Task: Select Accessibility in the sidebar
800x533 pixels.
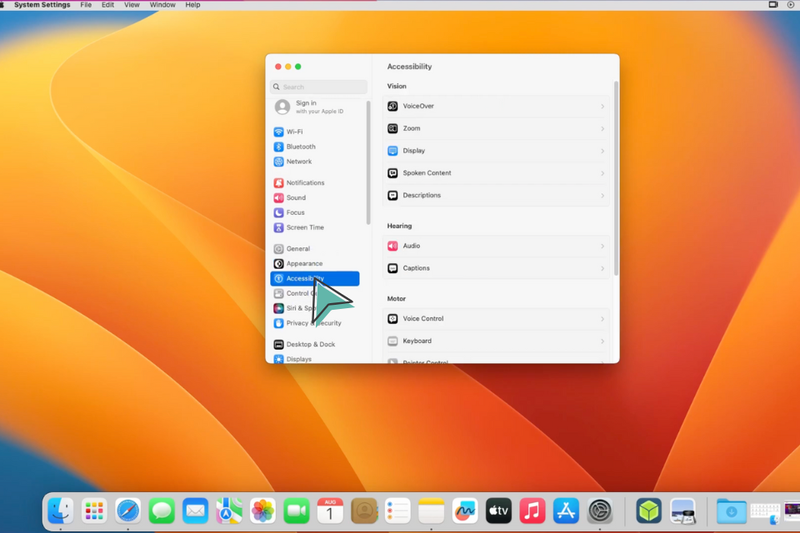Action: [315, 278]
